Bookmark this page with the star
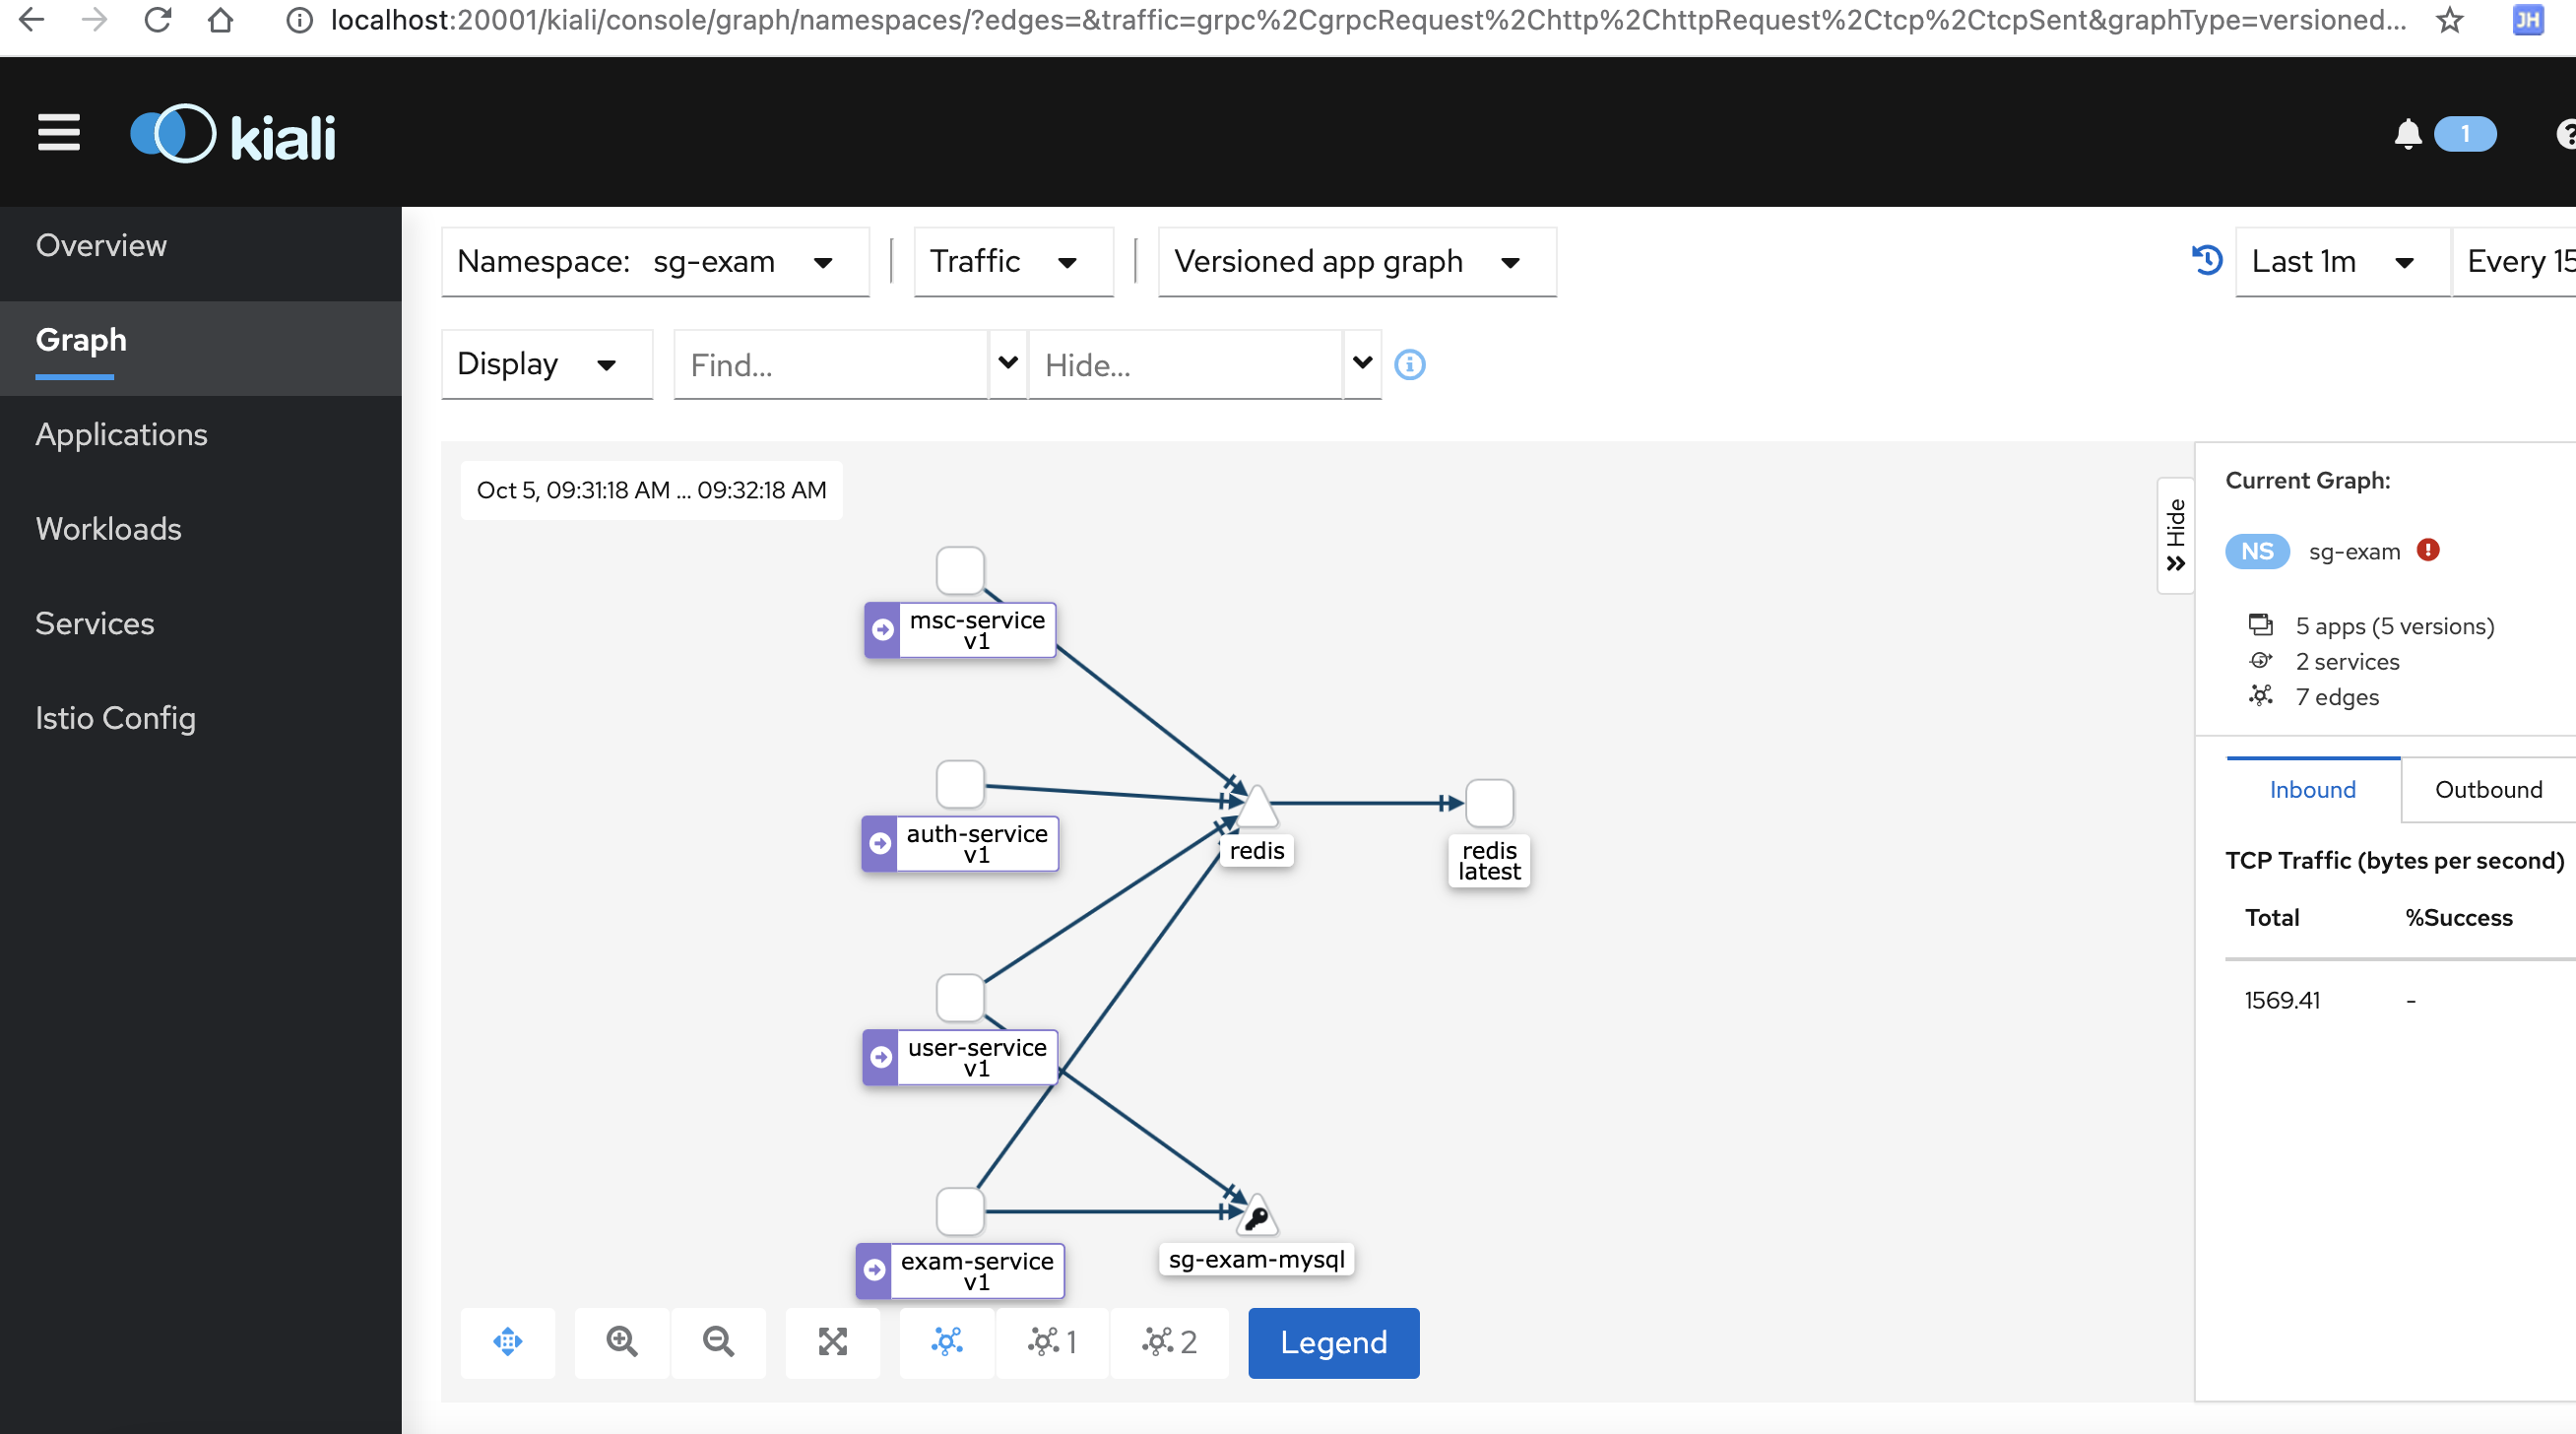 point(2450,20)
